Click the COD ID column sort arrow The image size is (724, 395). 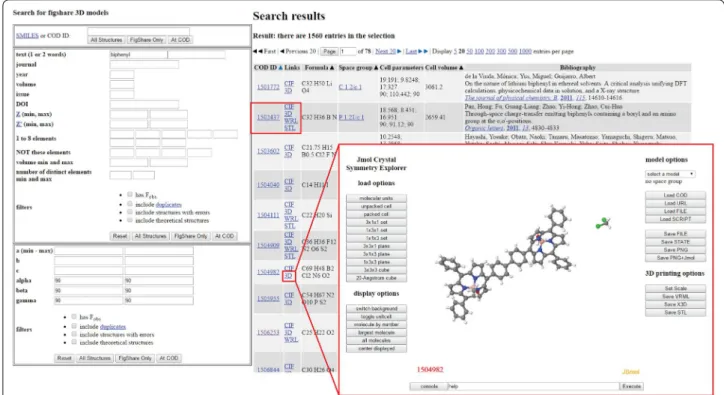[x=280, y=67]
